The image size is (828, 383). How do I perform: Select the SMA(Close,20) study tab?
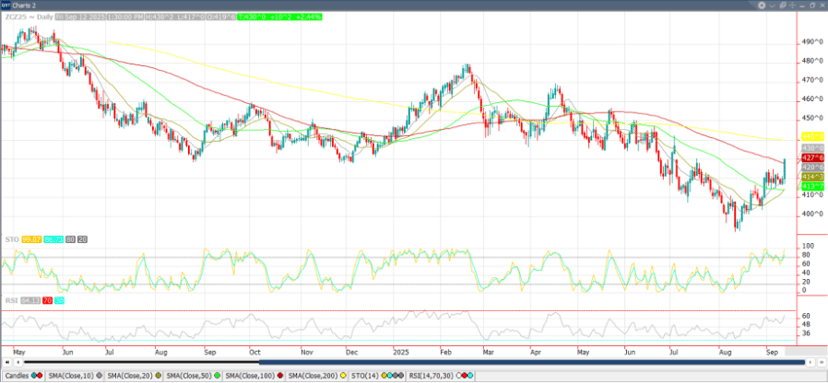(x=134, y=376)
